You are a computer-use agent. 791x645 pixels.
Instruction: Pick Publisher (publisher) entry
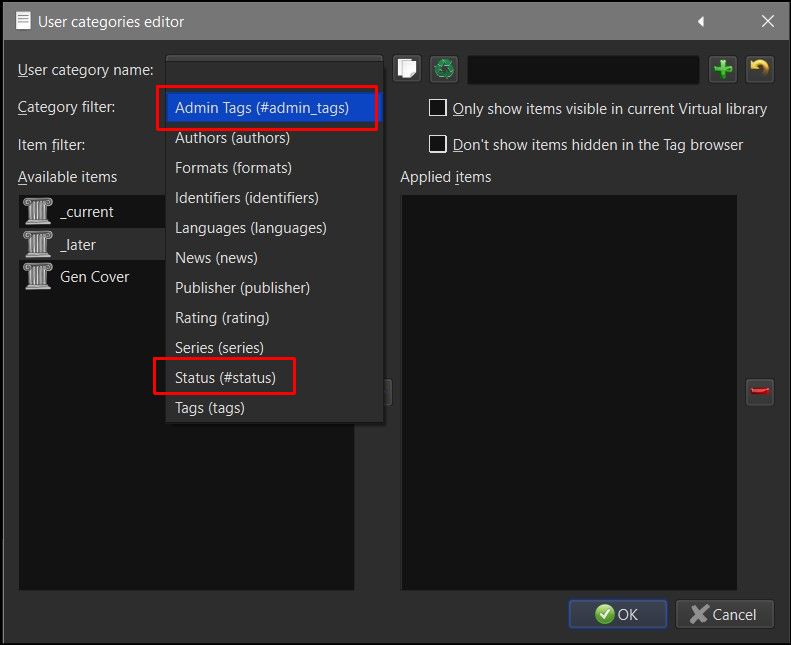pyautogui.click(x=274, y=287)
